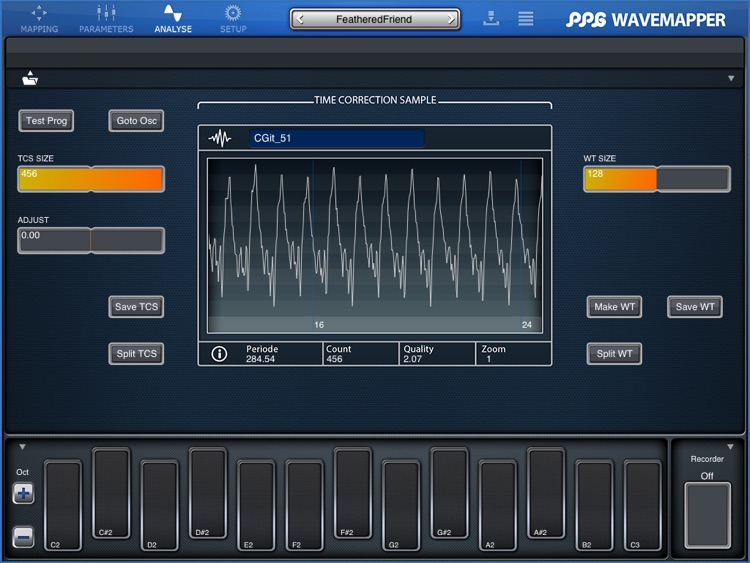The image size is (750, 563).
Task: Click the marker 16 in waveform
Action: coord(319,325)
